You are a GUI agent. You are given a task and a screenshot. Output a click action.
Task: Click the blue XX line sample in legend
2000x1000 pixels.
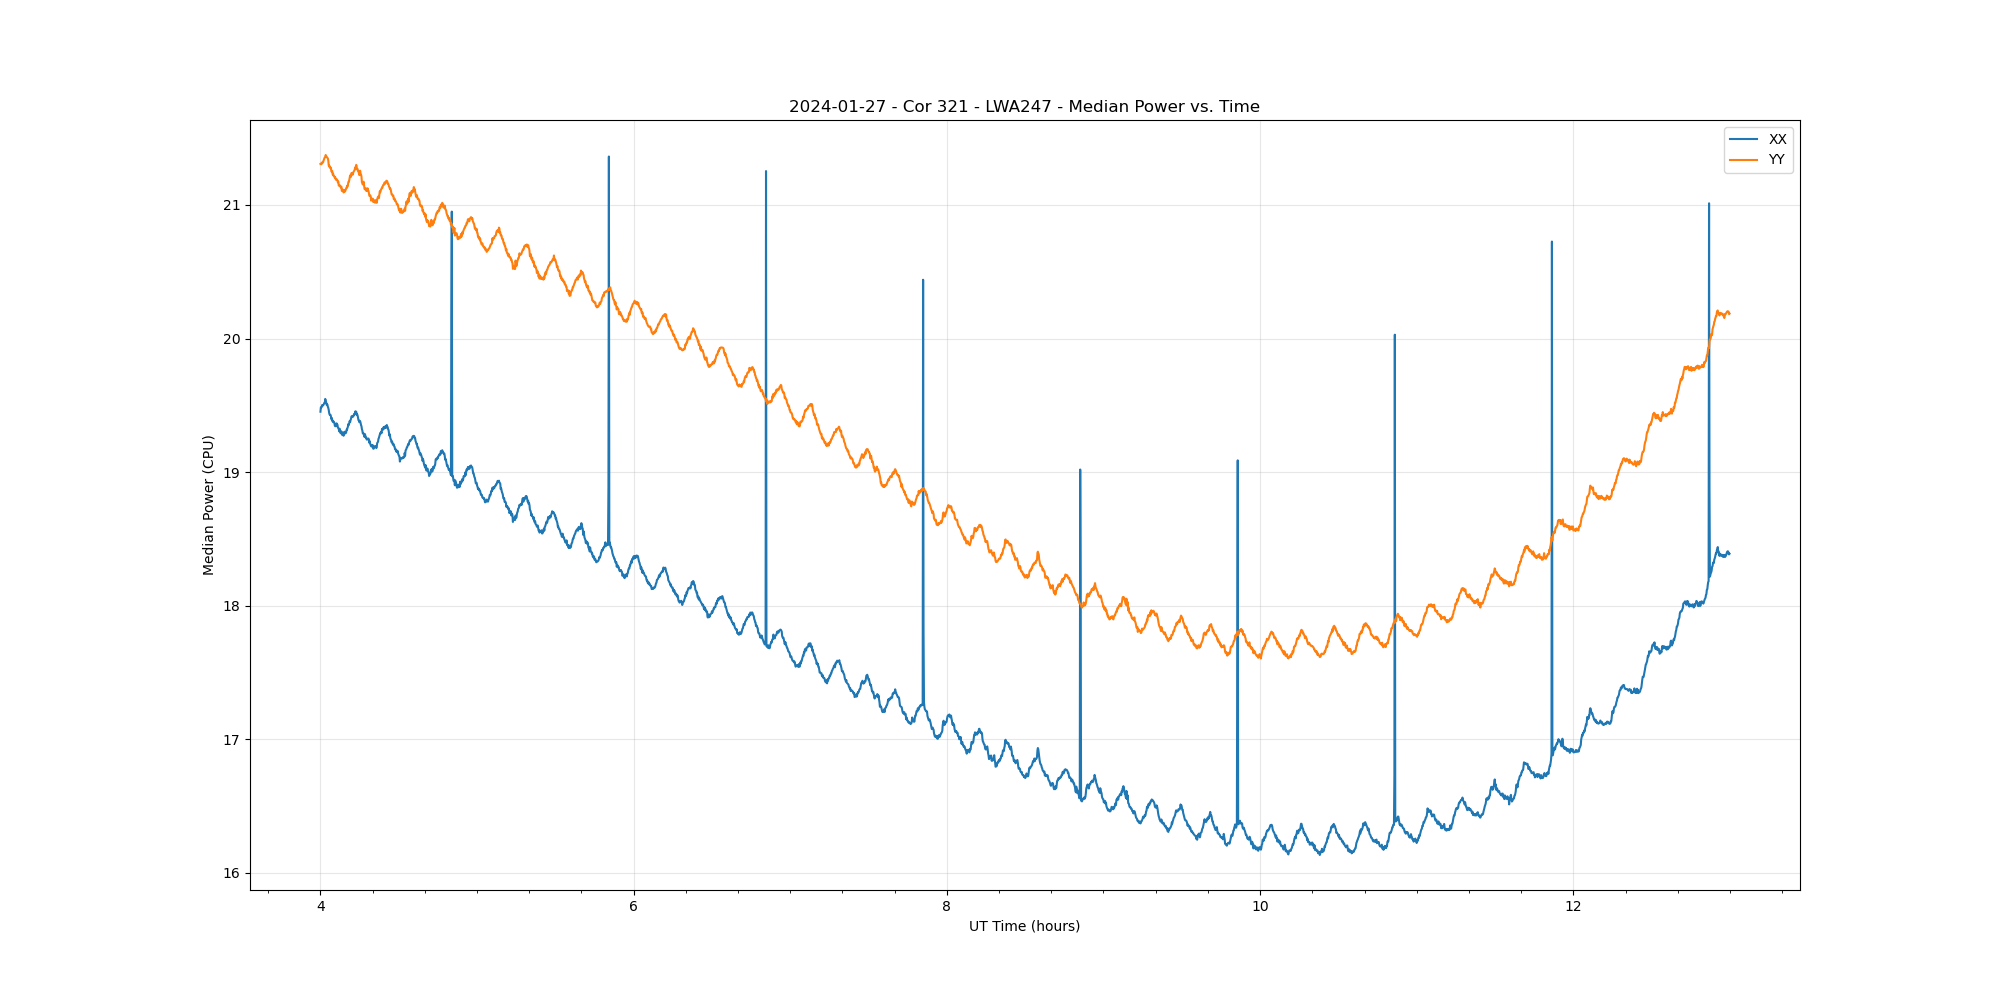point(1744,139)
